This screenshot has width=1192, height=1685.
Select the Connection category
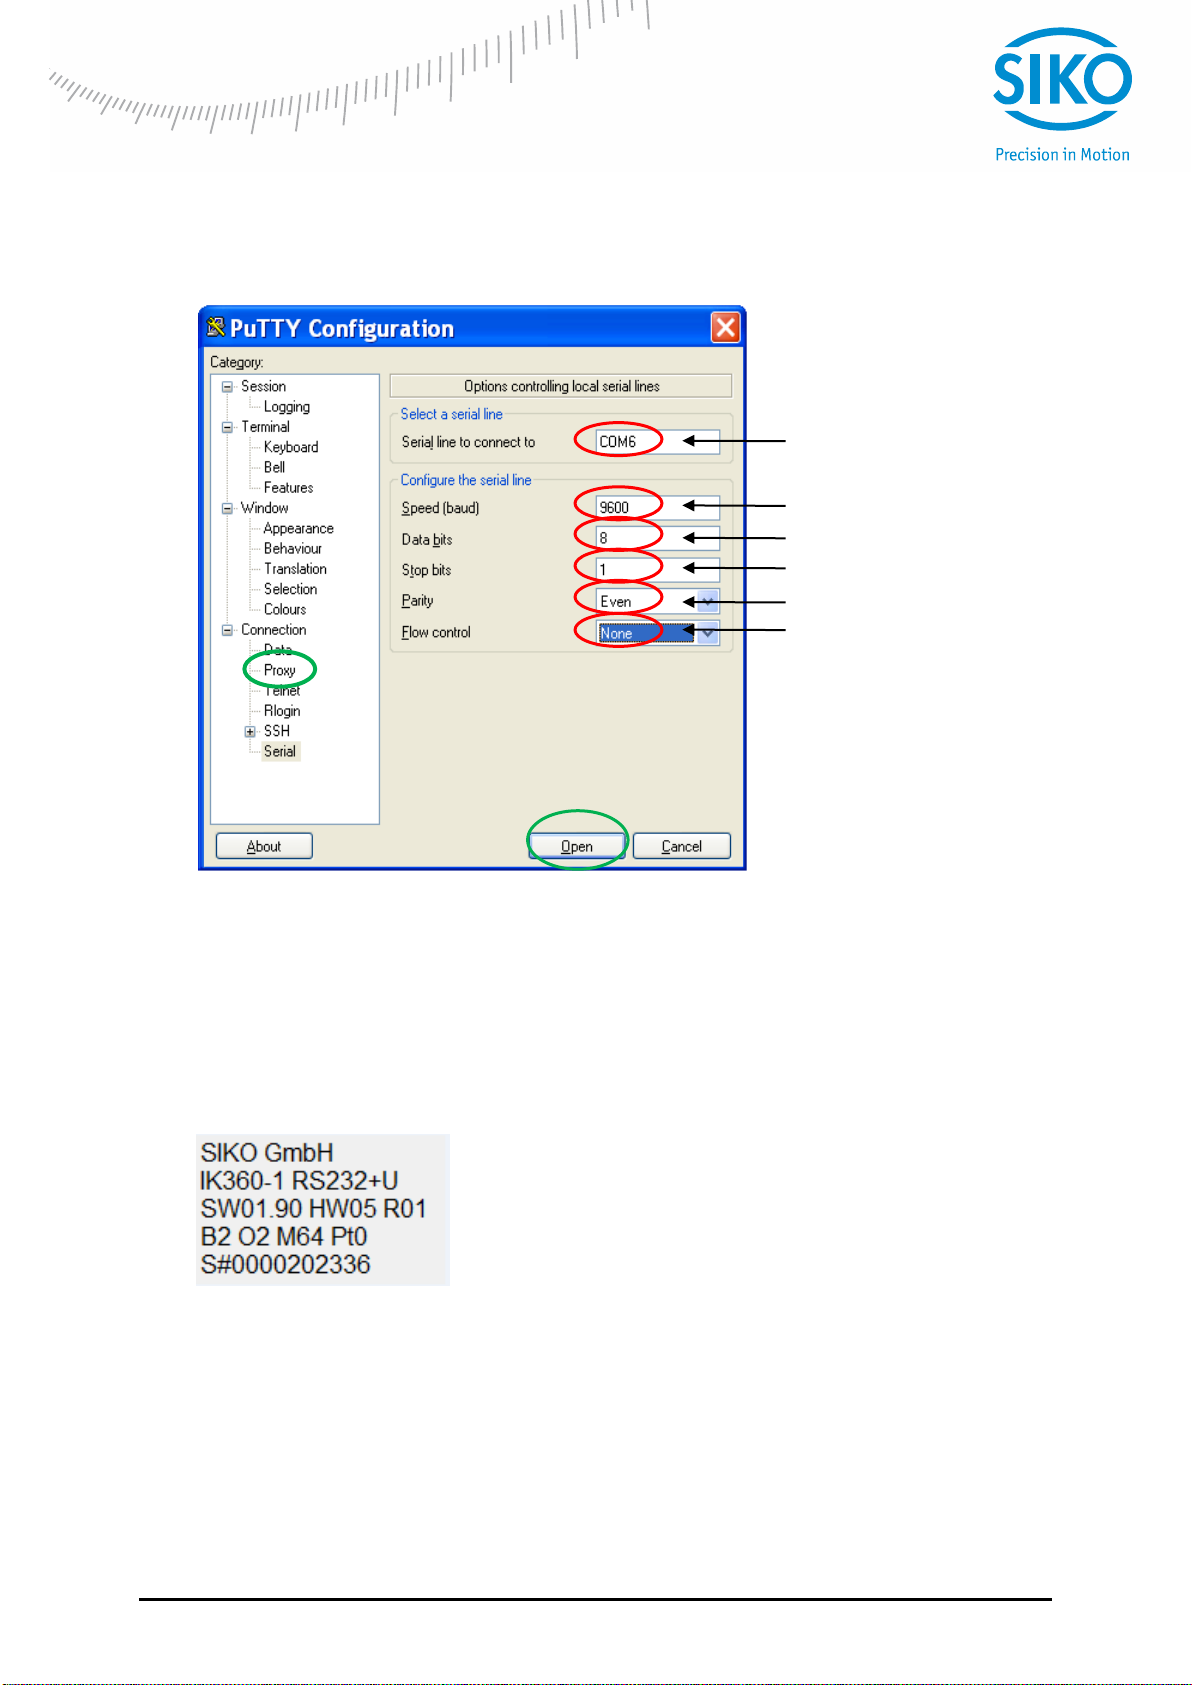point(273,630)
